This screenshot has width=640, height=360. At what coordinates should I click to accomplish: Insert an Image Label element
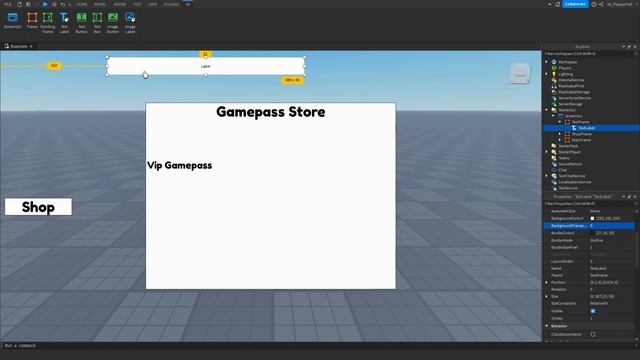(x=130, y=23)
